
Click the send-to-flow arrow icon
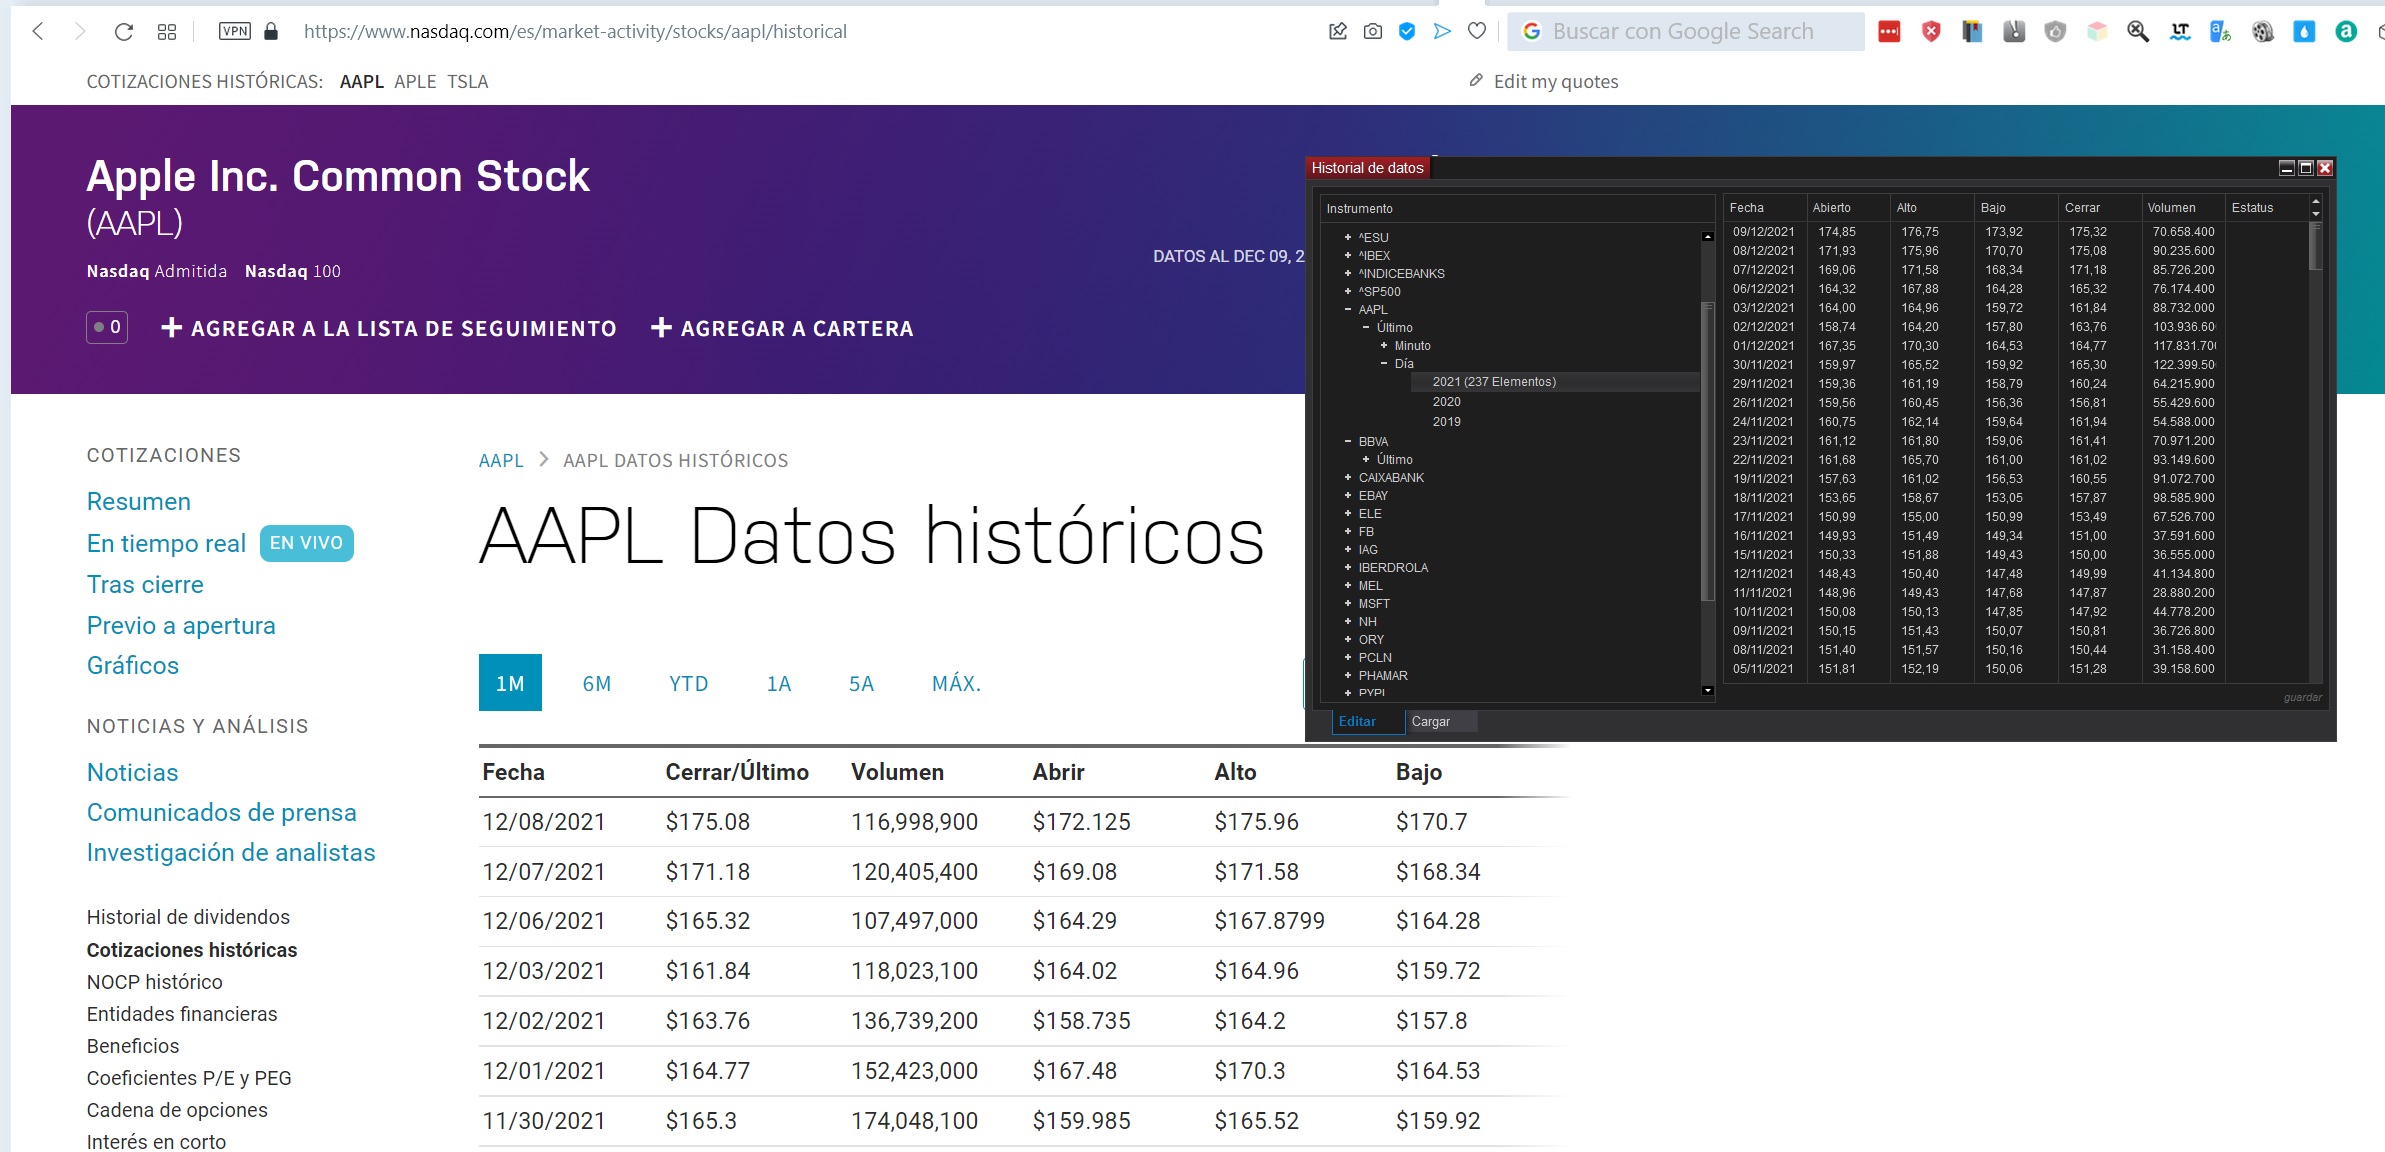tap(1442, 32)
